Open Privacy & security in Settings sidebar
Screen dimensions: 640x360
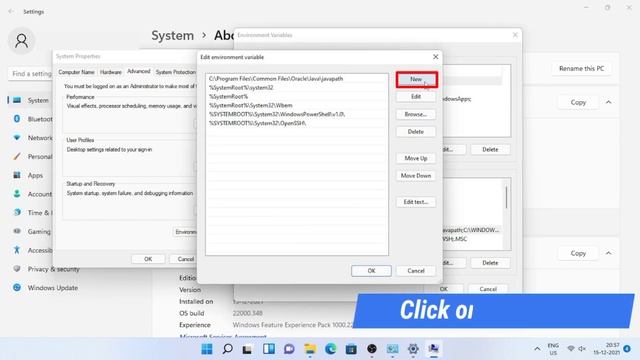tap(46, 269)
